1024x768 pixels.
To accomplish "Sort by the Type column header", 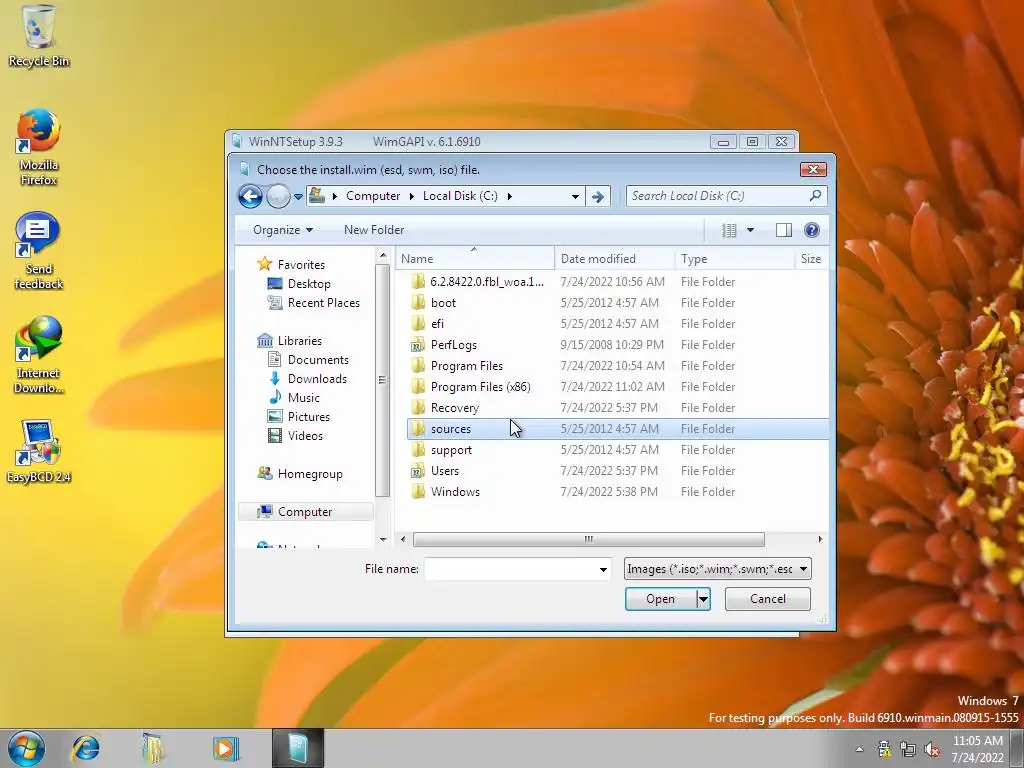I will [735, 259].
